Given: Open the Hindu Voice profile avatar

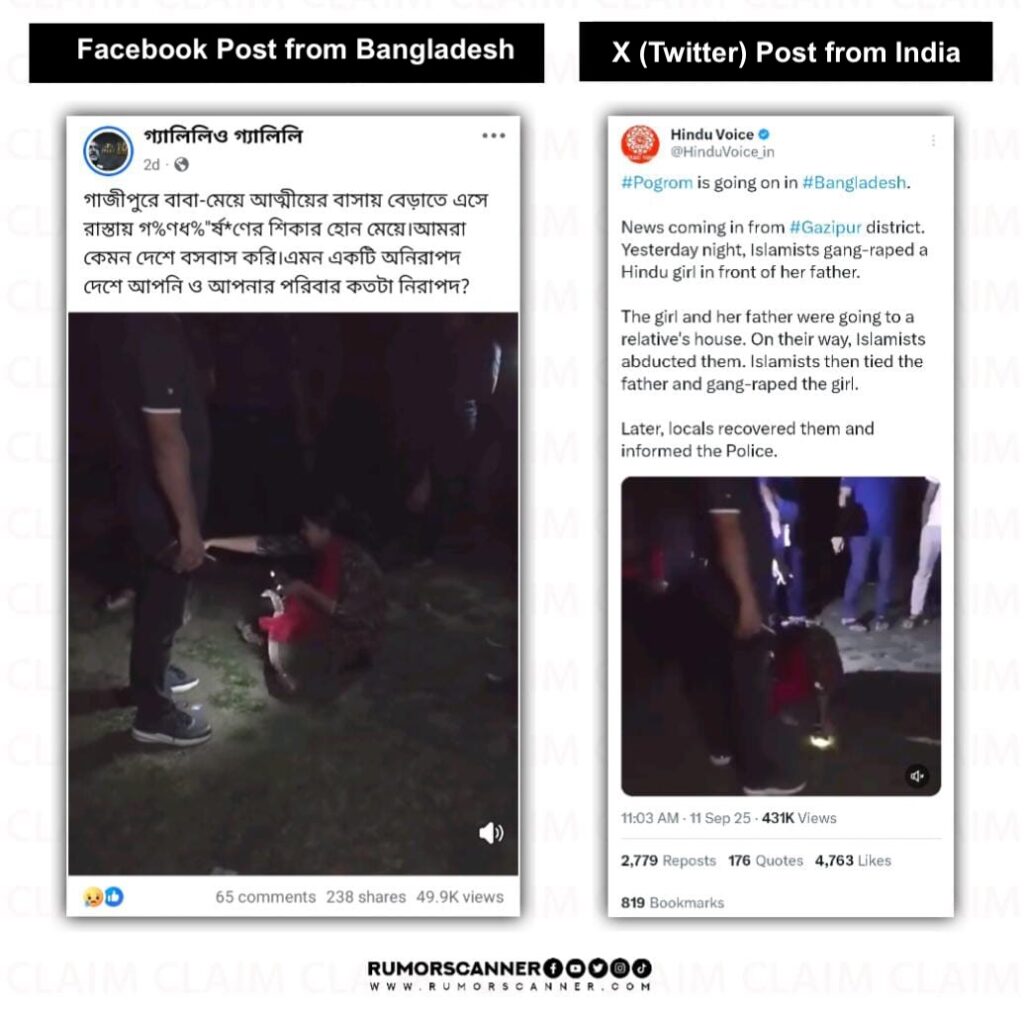Looking at the screenshot, I should coord(640,143).
